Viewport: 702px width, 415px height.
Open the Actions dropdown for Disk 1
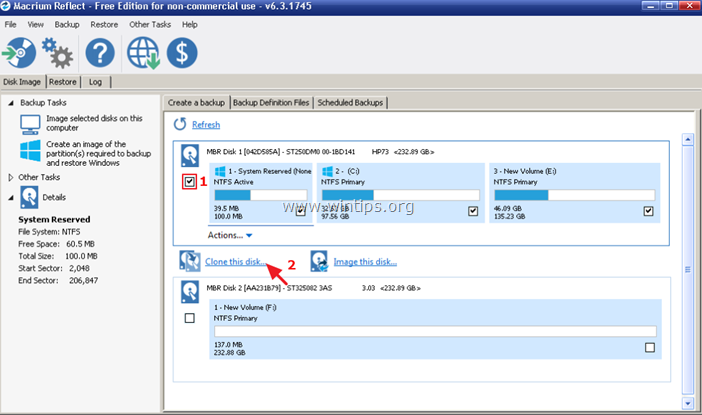(x=230, y=235)
